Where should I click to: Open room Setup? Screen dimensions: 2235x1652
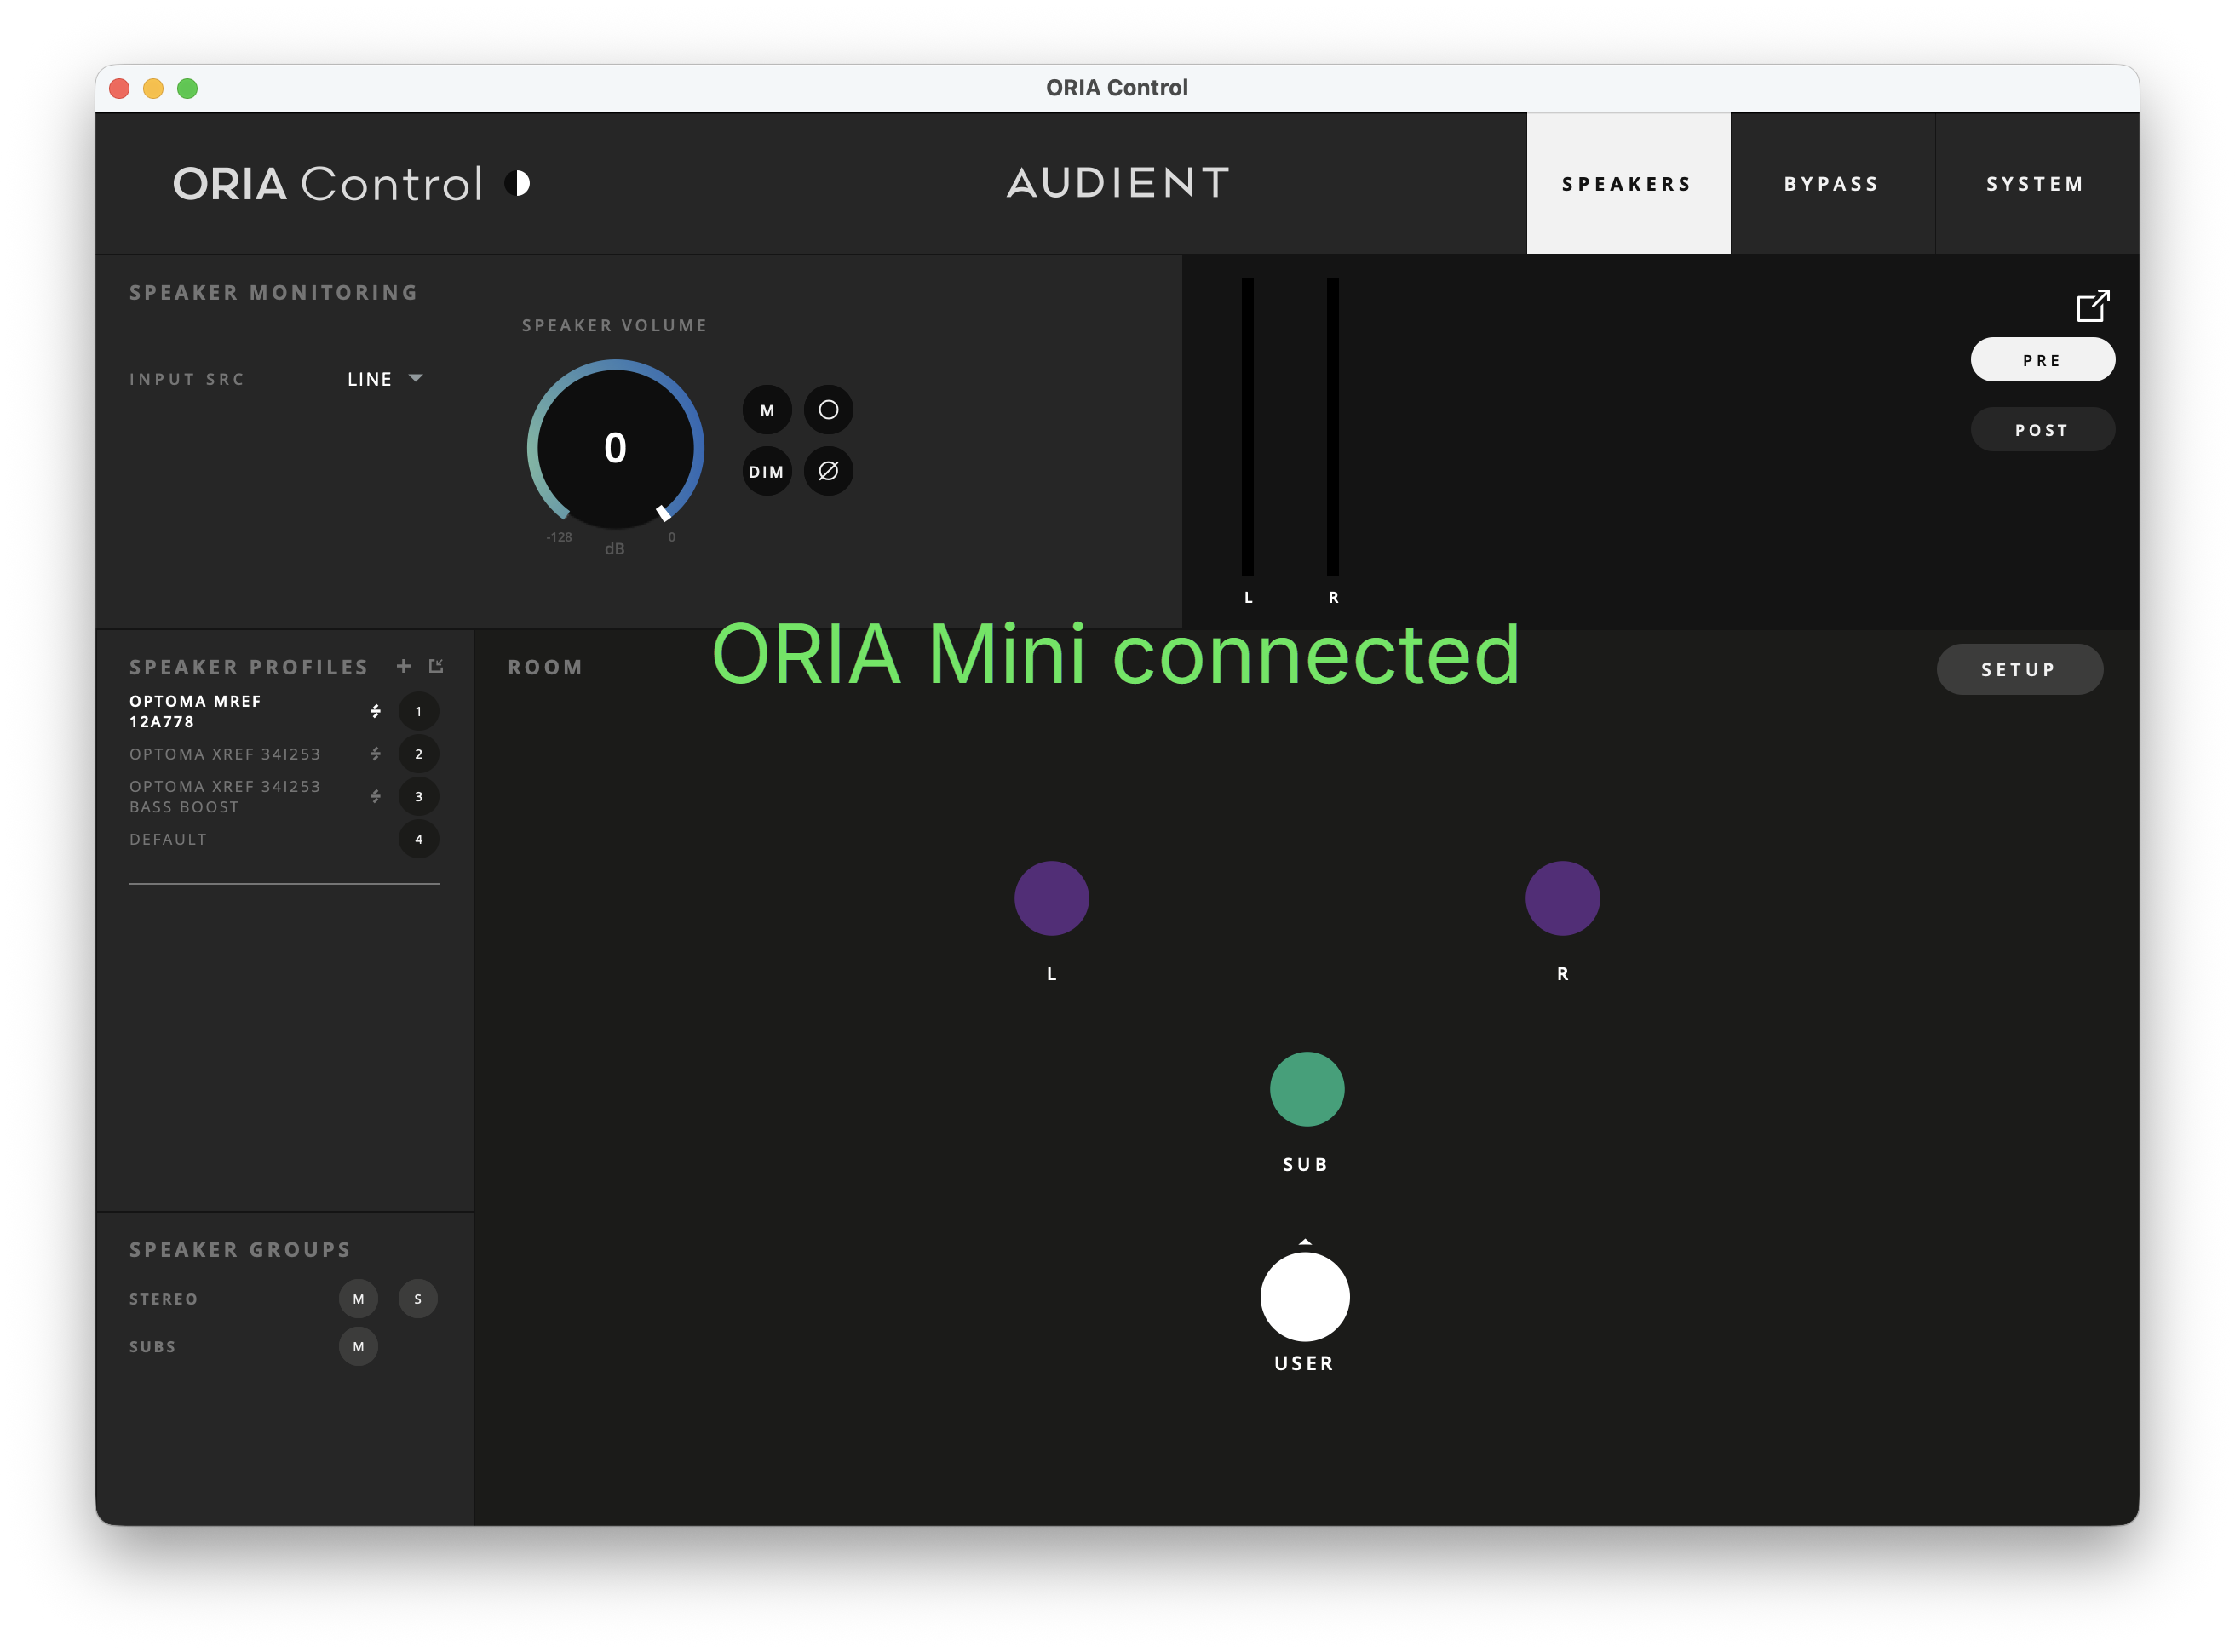click(2019, 669)
